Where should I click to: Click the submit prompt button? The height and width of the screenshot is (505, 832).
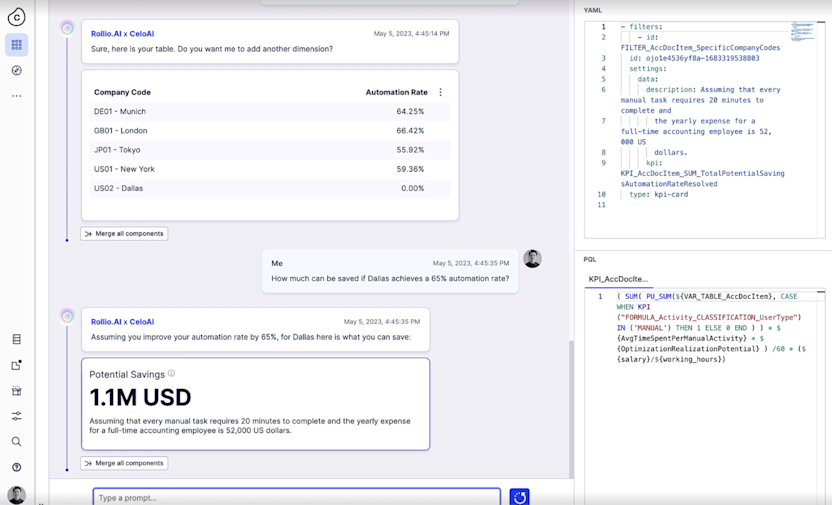click(519, 497)
